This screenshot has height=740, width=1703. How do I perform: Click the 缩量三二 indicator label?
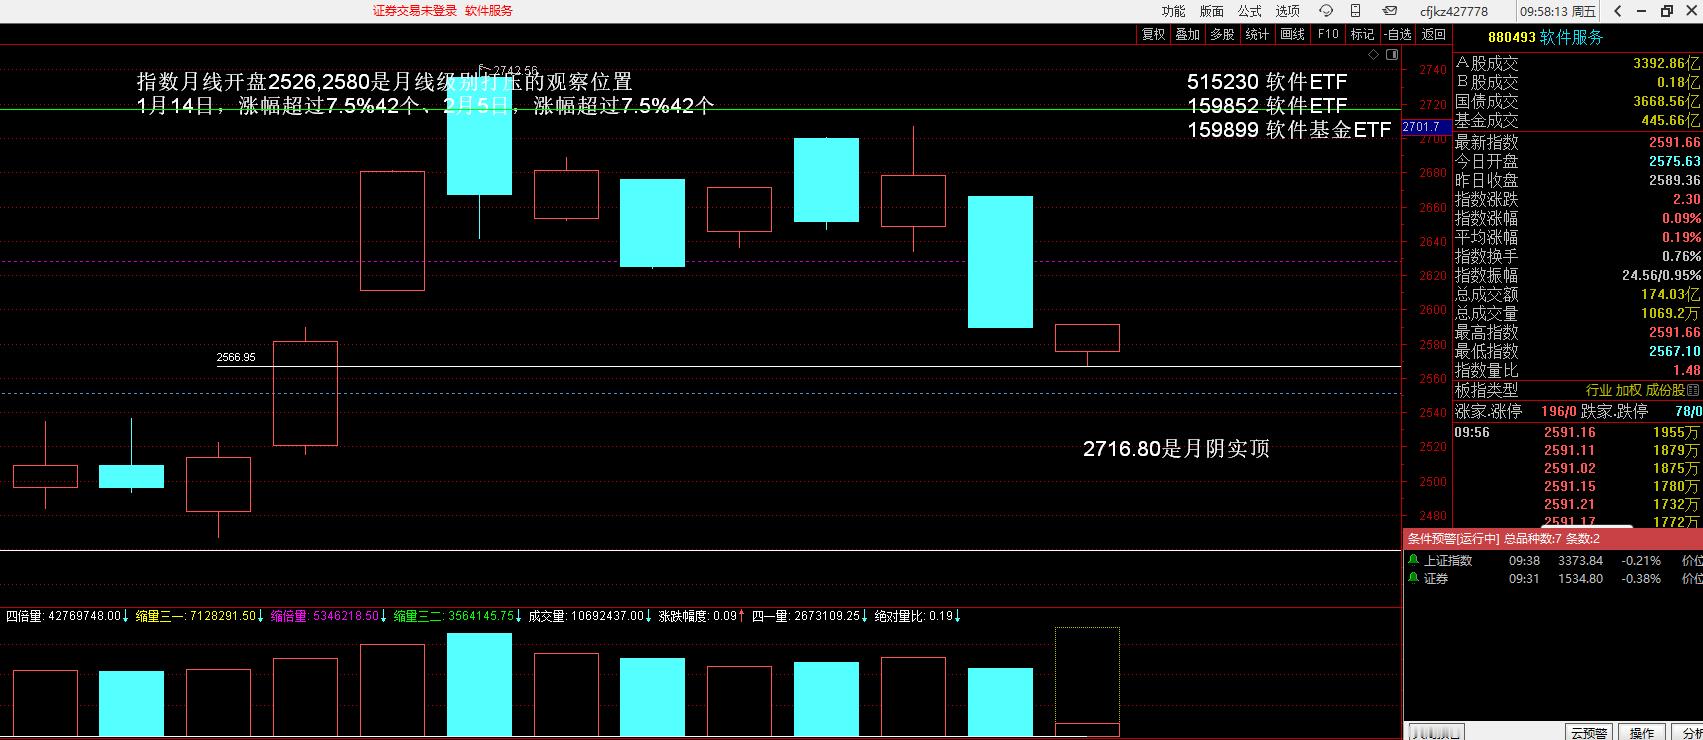click(457, 616)
